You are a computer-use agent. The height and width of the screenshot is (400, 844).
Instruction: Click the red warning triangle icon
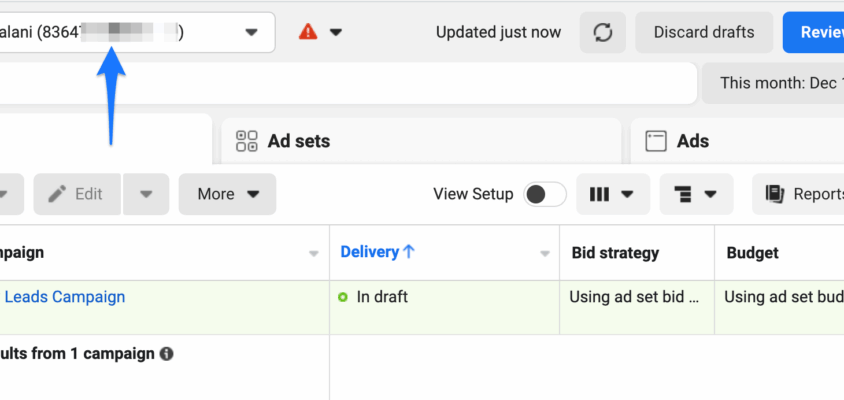tap(308, 32)
